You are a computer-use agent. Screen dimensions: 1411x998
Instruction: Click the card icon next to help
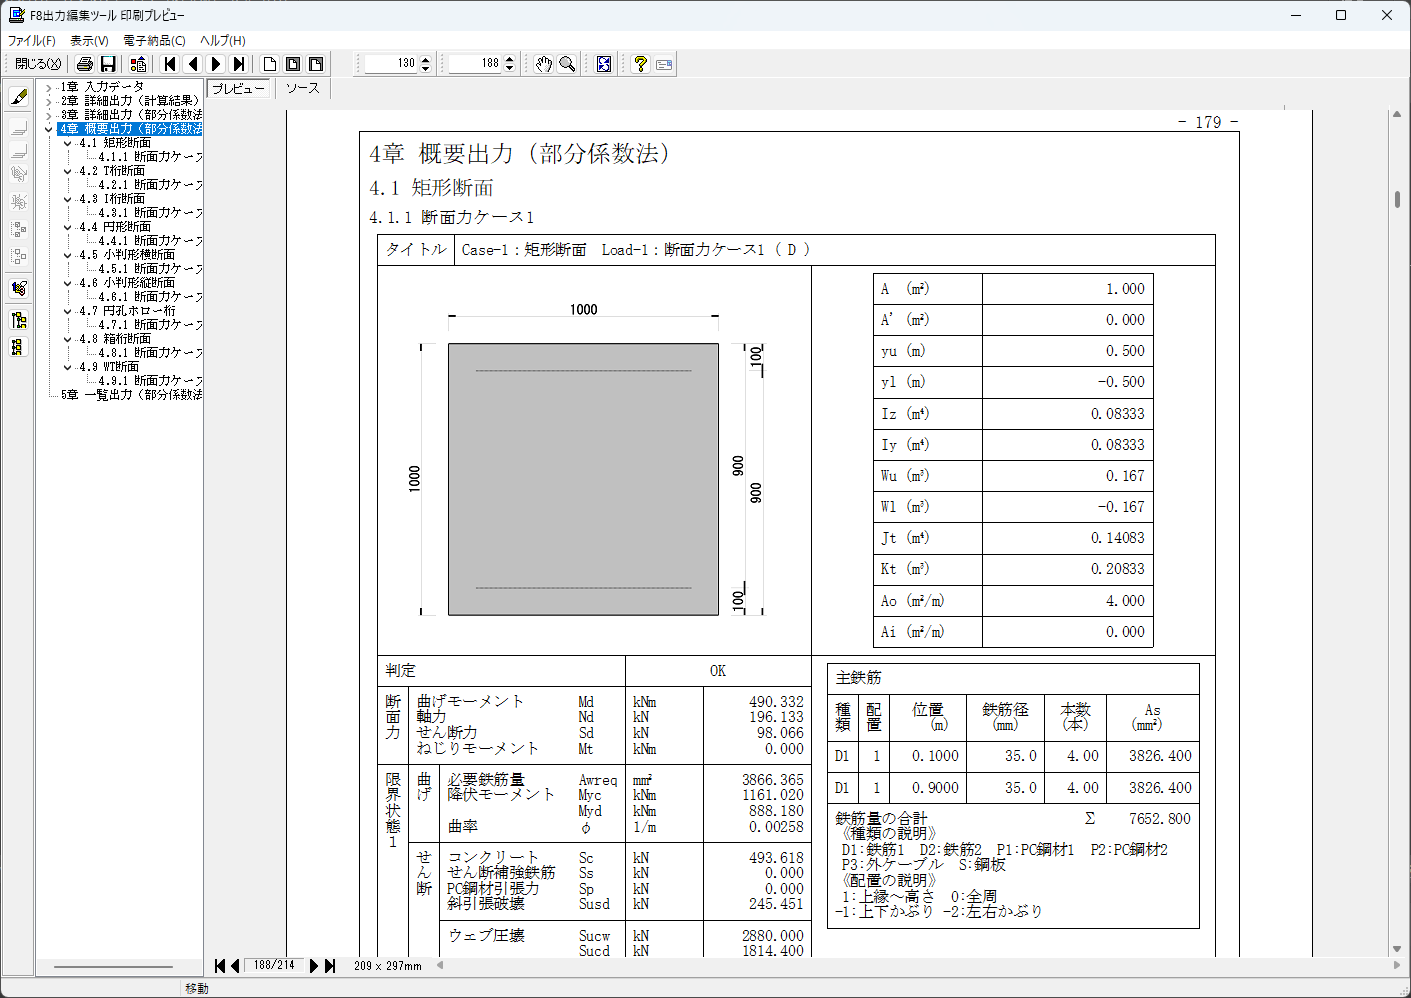coord(664,64)
